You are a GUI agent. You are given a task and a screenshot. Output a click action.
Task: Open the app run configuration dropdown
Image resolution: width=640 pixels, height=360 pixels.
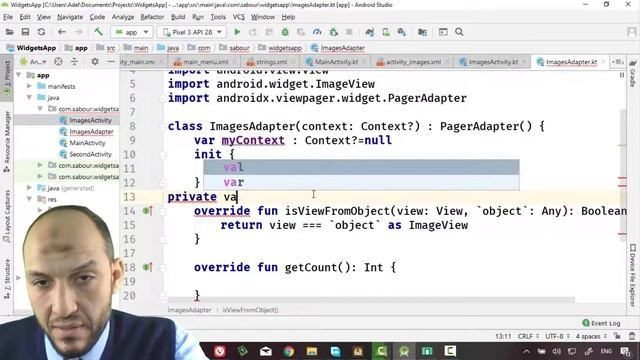131,32
